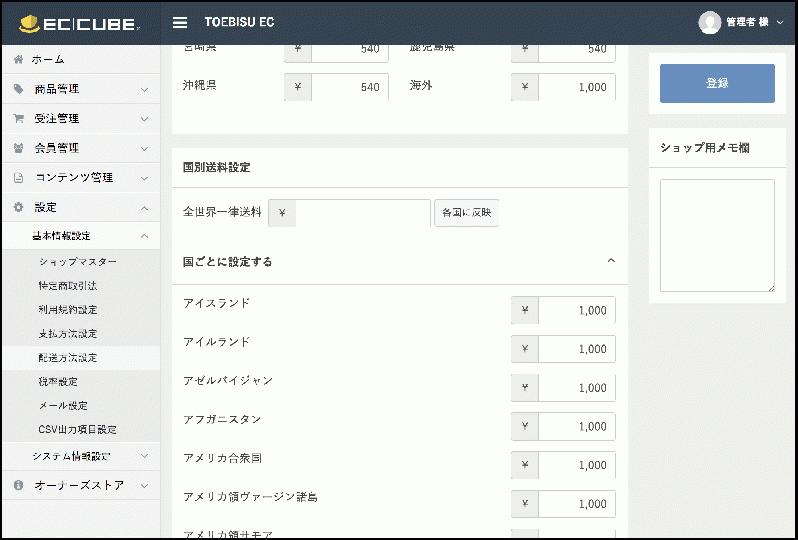Viewport: 798px width, 540px height.
Task: Expand the 商品管理 menu chevron
Action: [145, 90]
